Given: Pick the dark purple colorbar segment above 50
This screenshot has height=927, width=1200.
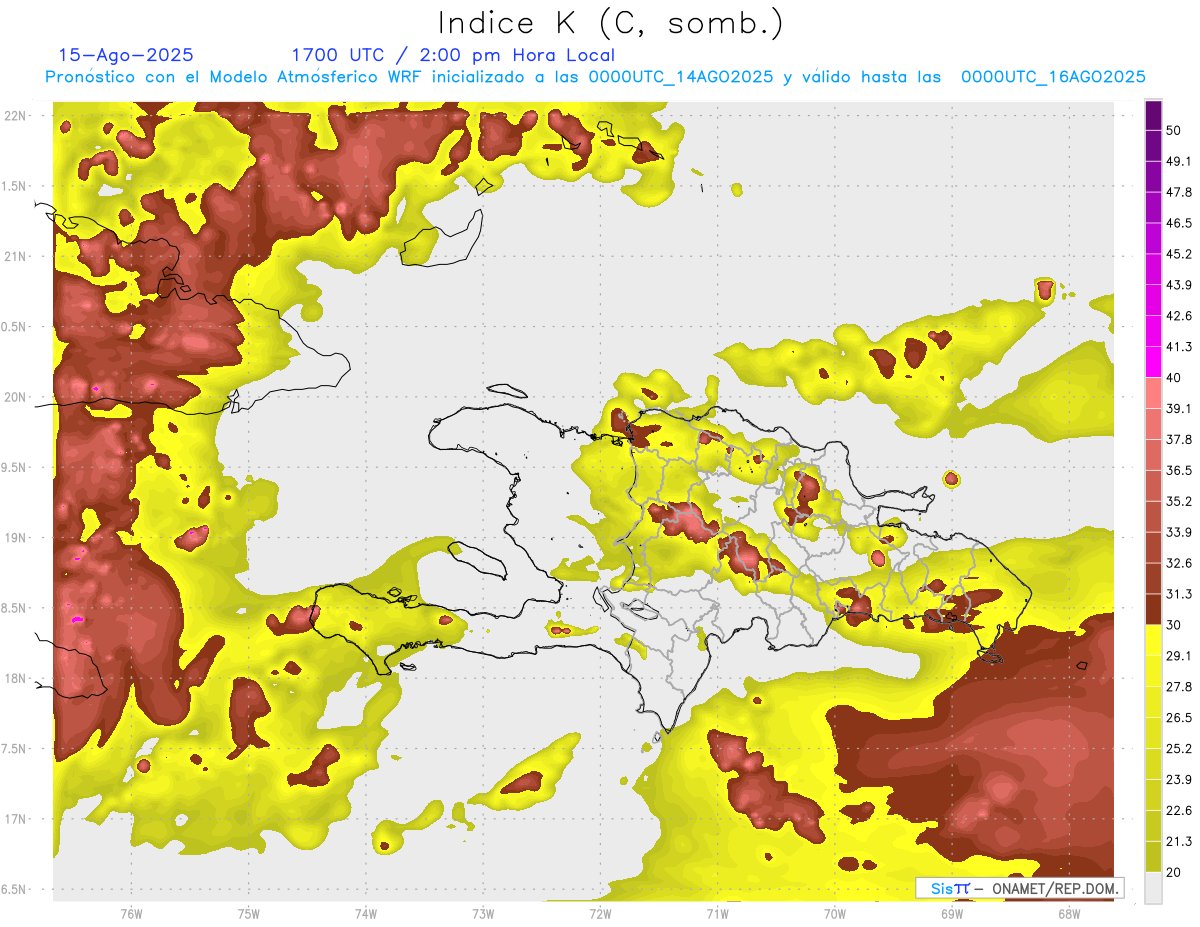Looking at the screenshot, I should coord(1153,115).
